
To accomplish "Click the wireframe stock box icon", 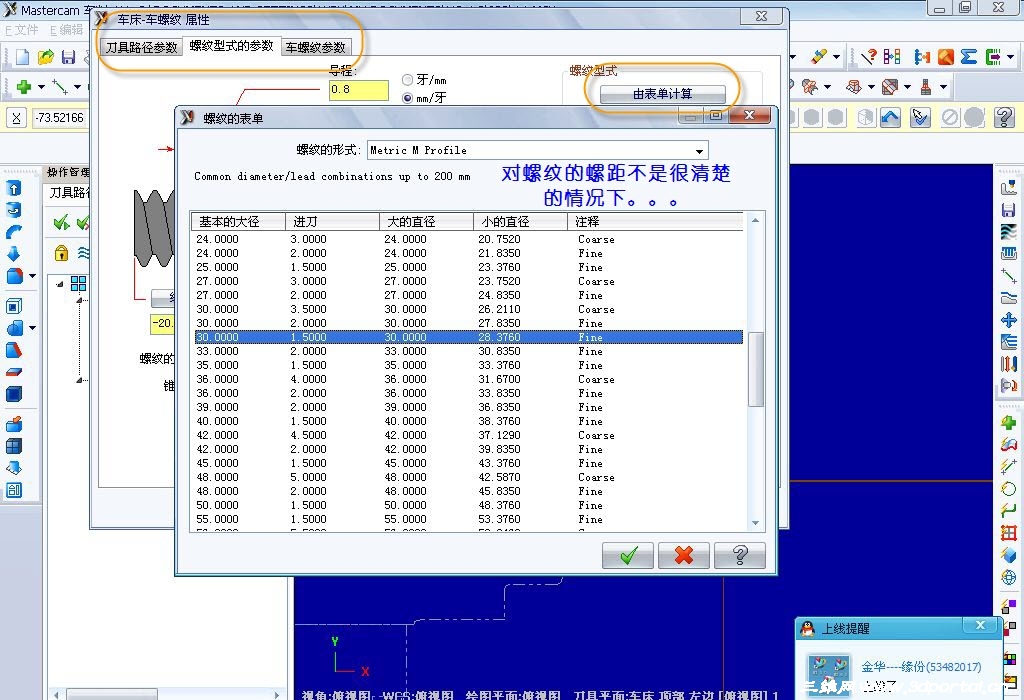I will pyautogui.click(x=889, y=86).
